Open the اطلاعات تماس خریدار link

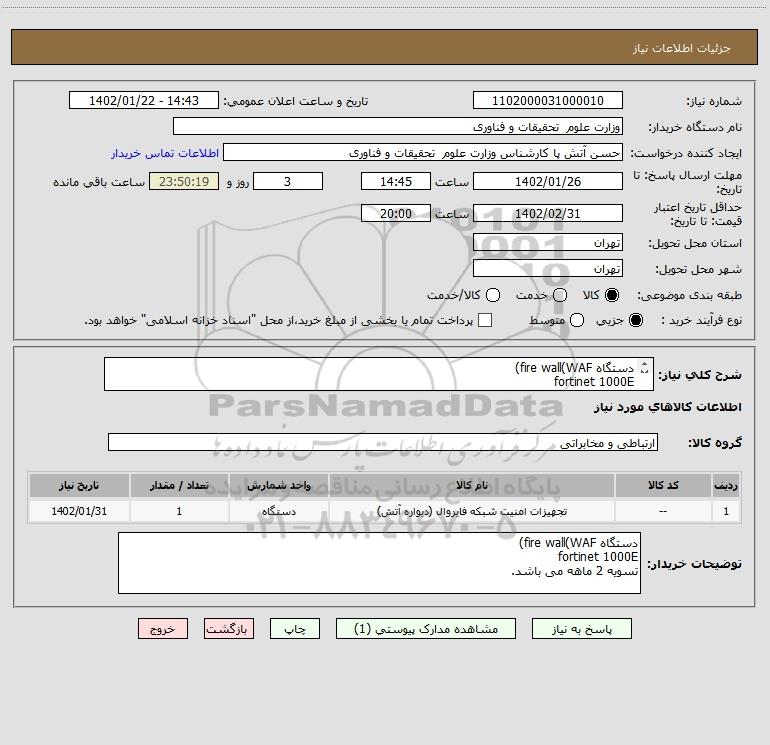pos(165,153)
